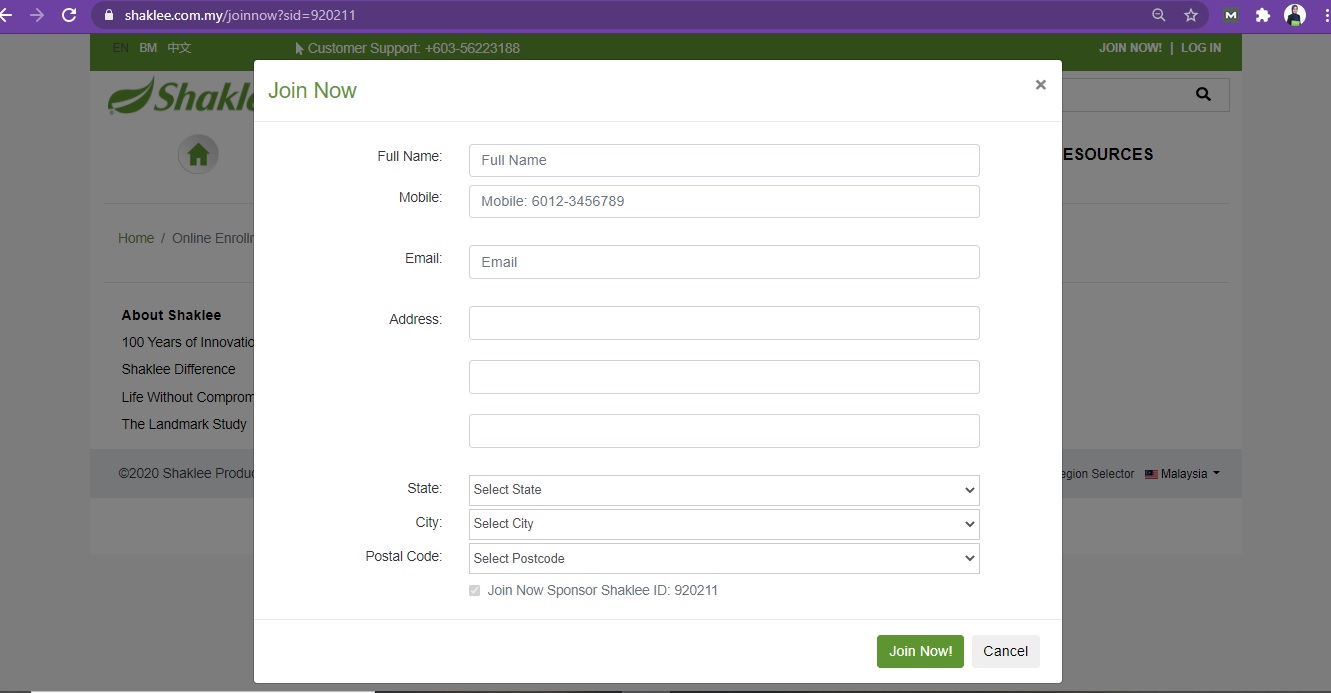The width and height of the screenshot is (1331, 693).
Task: Click the Join Now dialog title
Action: pos(312,90)
